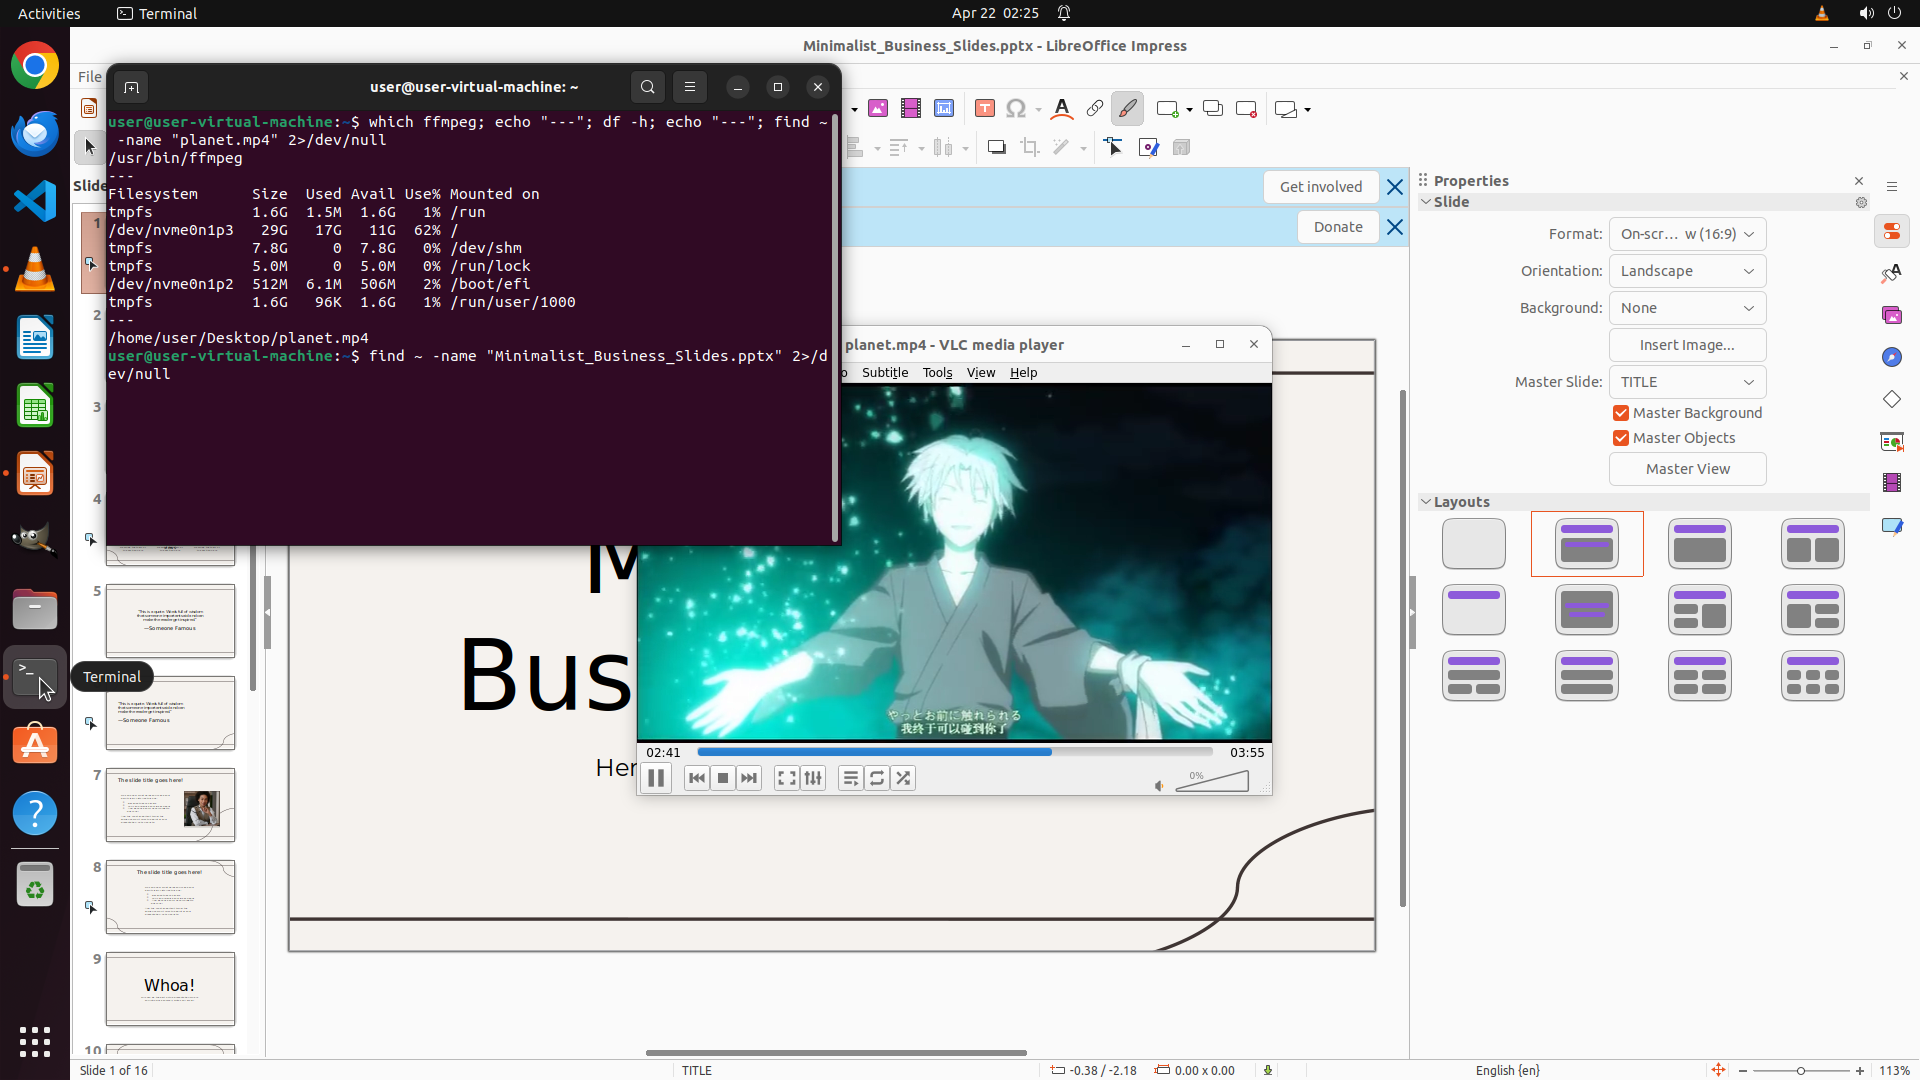Pause playback in VLC
Image resolution: width=1920 pixels, height=1080 pixels.
point(656,778)
